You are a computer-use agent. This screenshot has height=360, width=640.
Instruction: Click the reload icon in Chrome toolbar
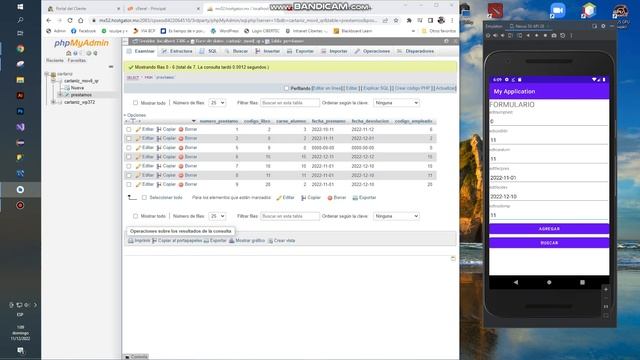click(70, 20)
